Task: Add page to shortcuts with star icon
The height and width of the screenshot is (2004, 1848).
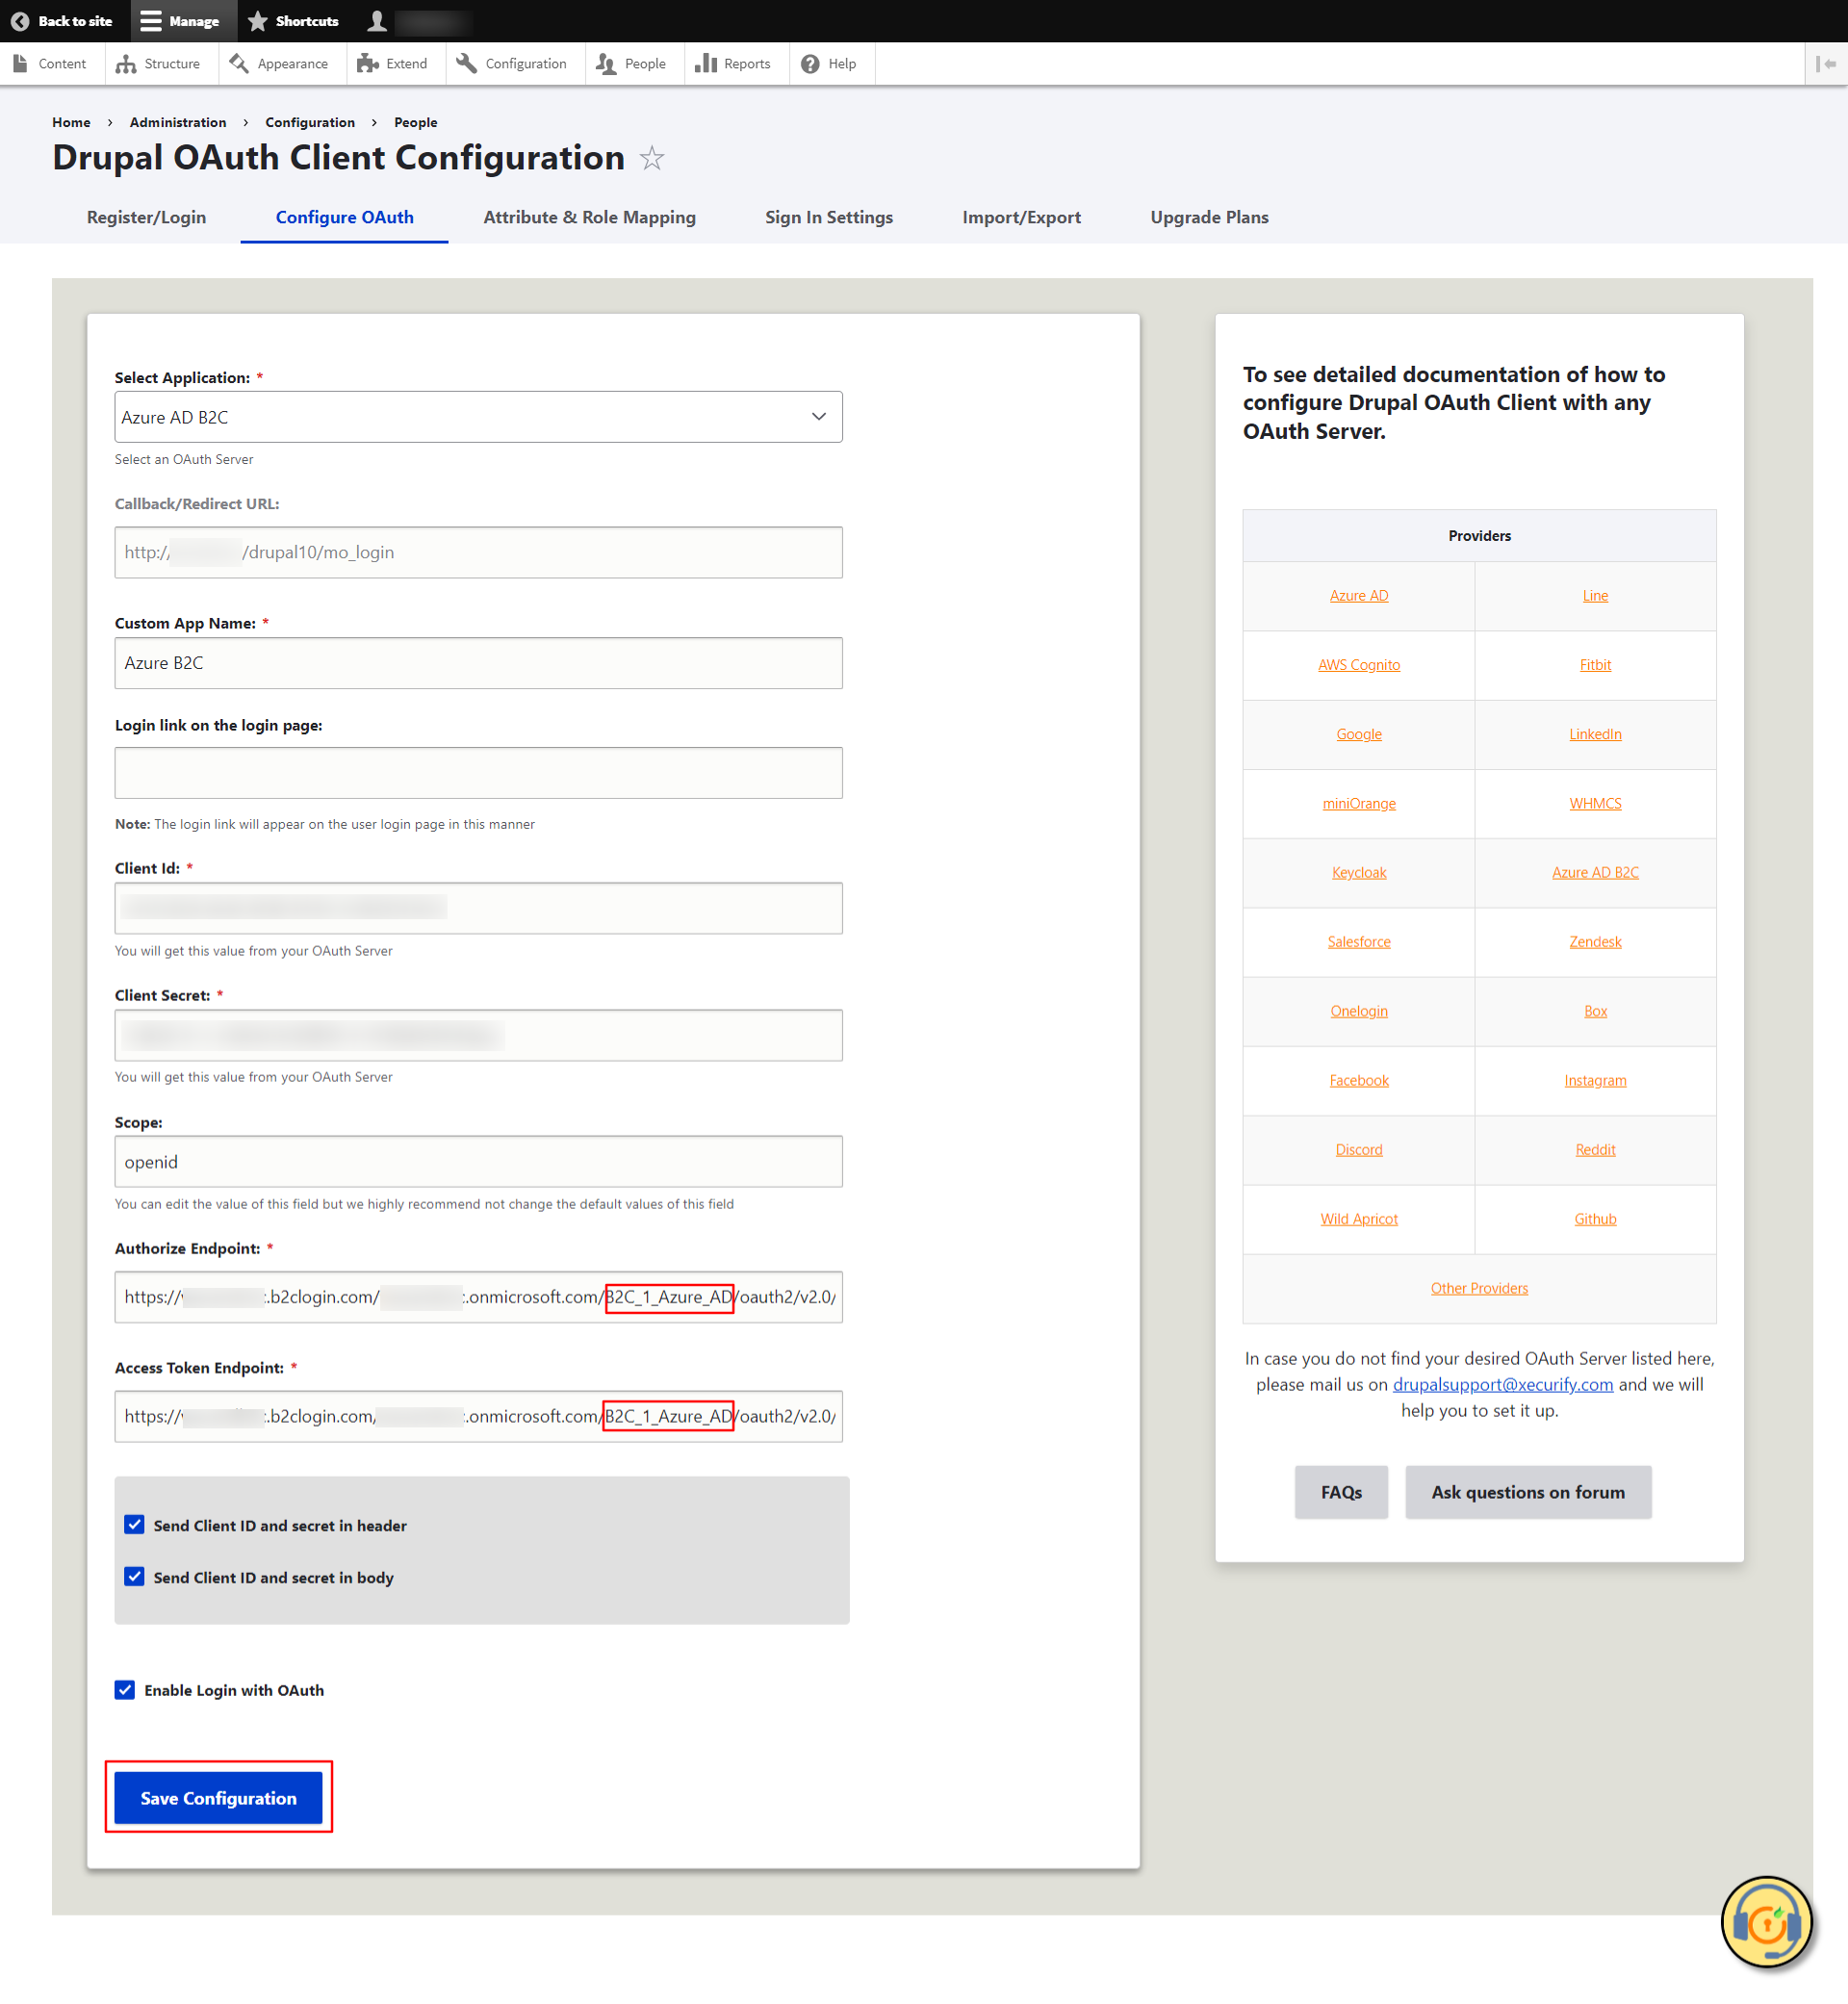Action: pos(652,158)
